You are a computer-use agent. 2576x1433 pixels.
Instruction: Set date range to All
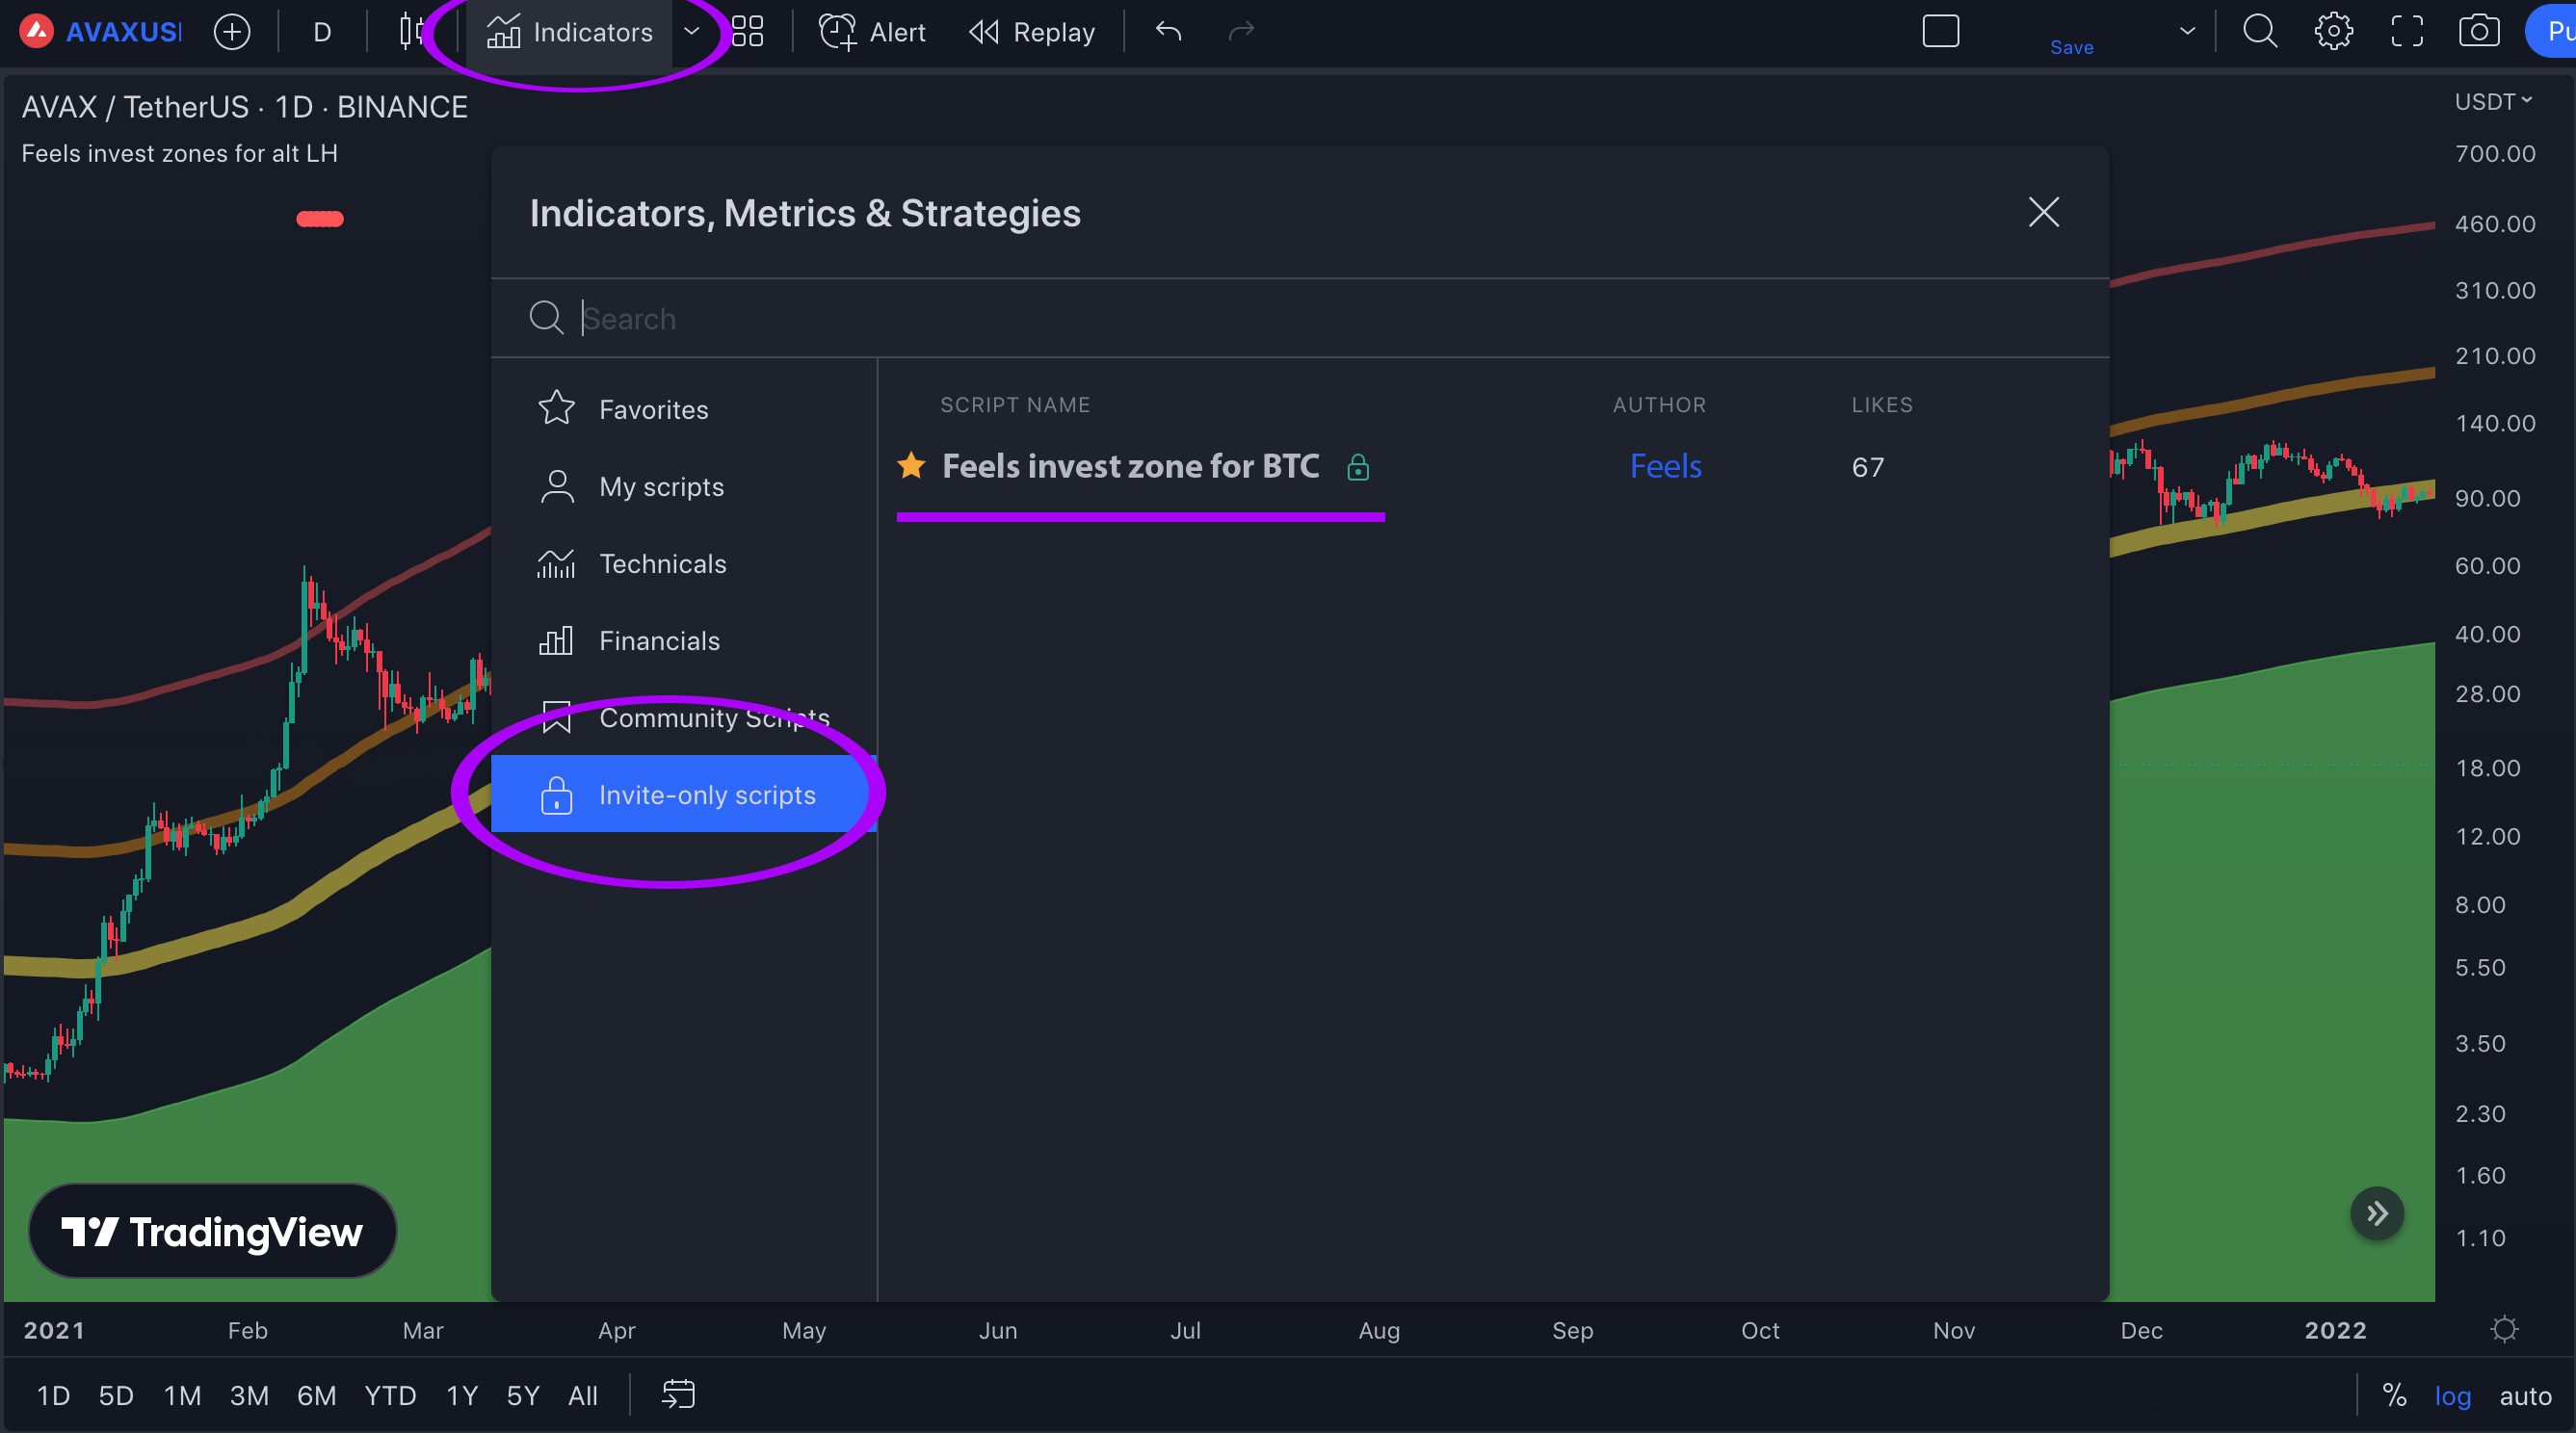(x=583, y=1395)
